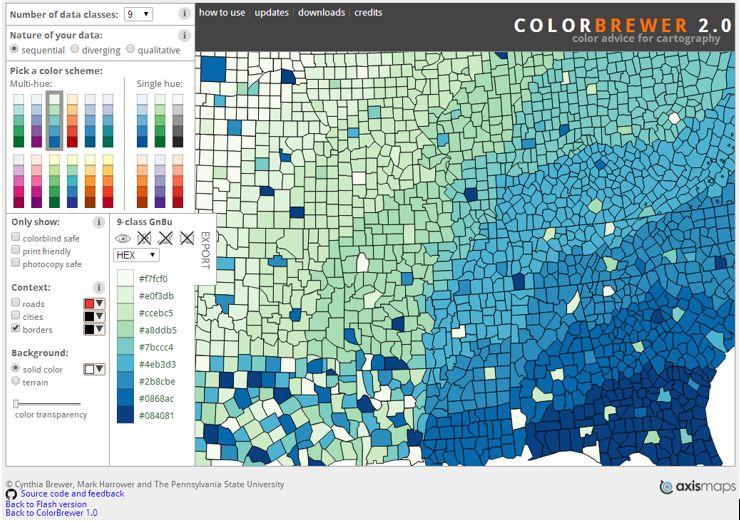Screen dimensions: 740x522
Task: Click the axismaps logo
Action: click(698, 487)
